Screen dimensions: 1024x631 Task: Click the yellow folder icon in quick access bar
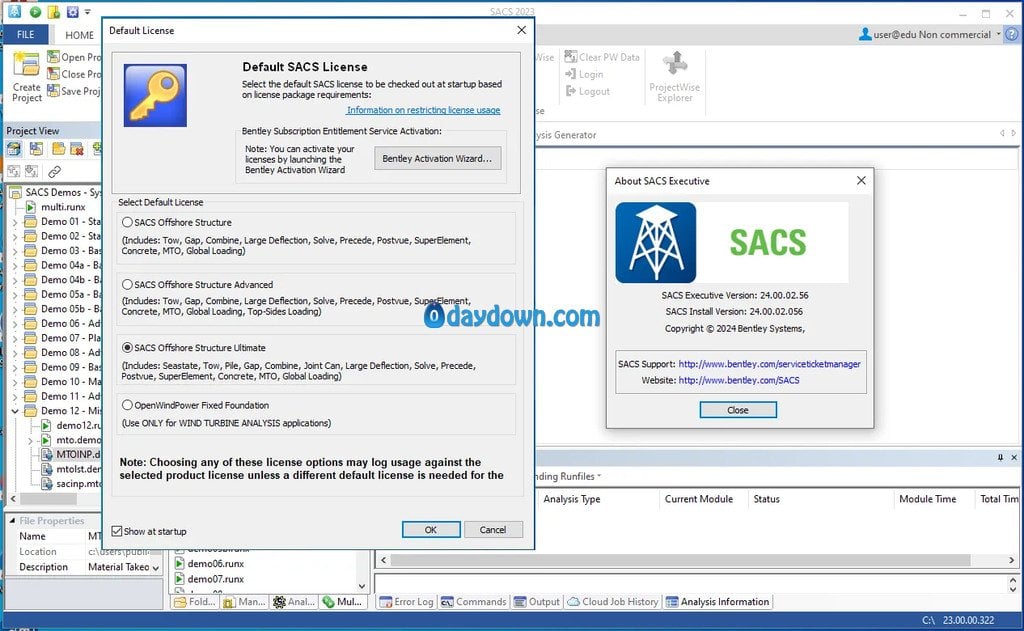(54, 12)
